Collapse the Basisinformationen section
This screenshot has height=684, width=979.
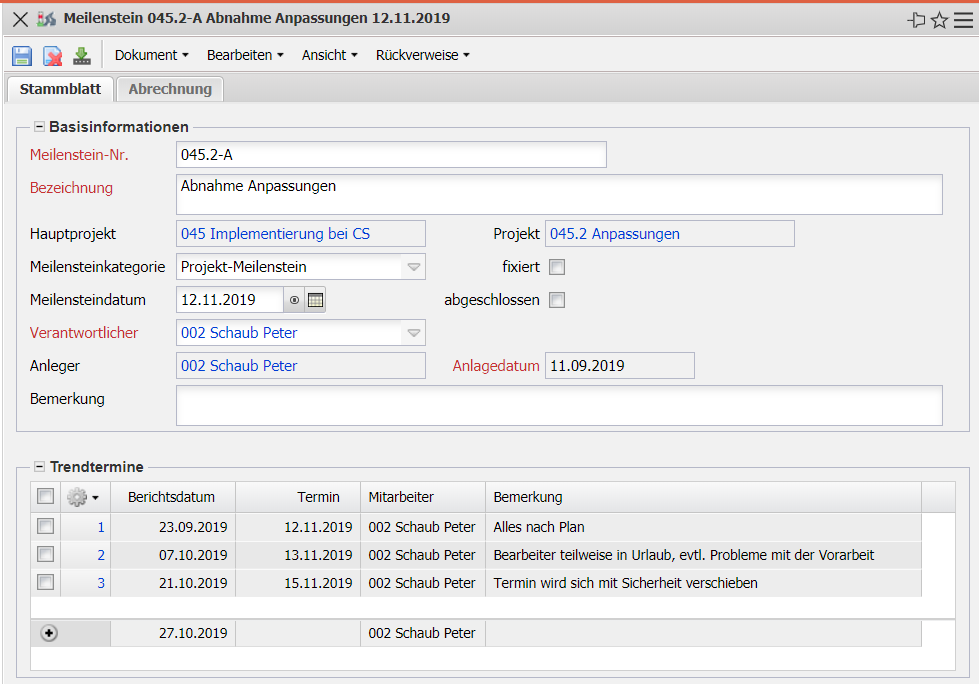(x=39, y=127)
